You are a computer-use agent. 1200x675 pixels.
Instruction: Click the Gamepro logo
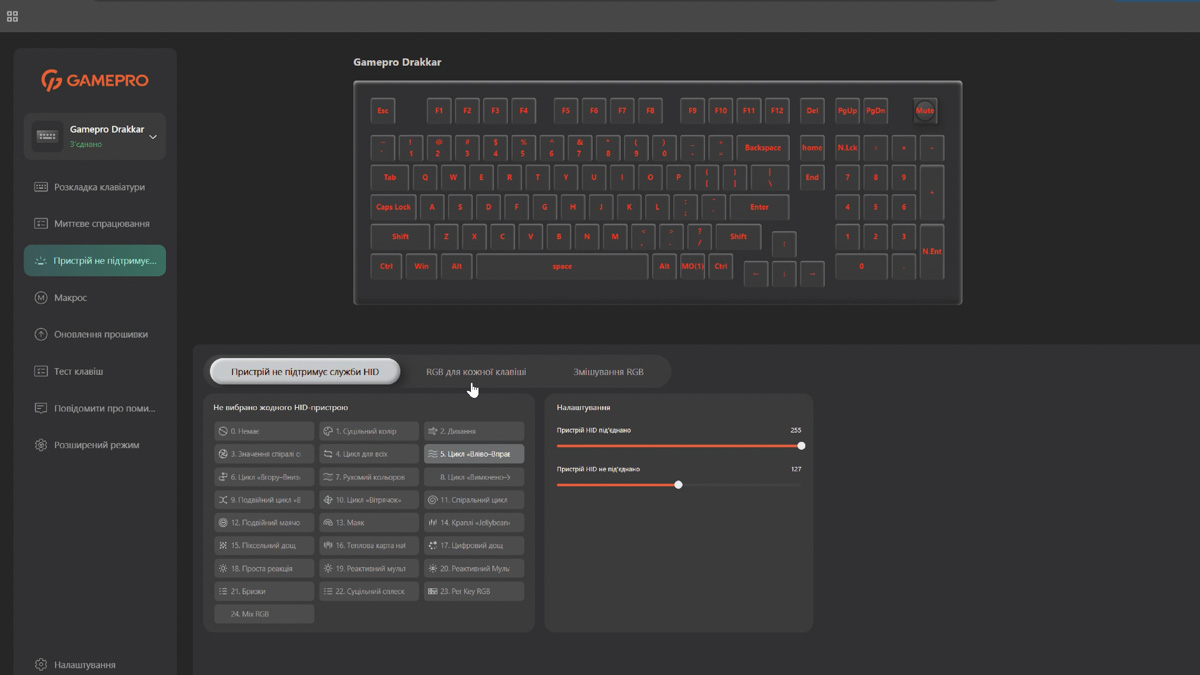point(95,80)
